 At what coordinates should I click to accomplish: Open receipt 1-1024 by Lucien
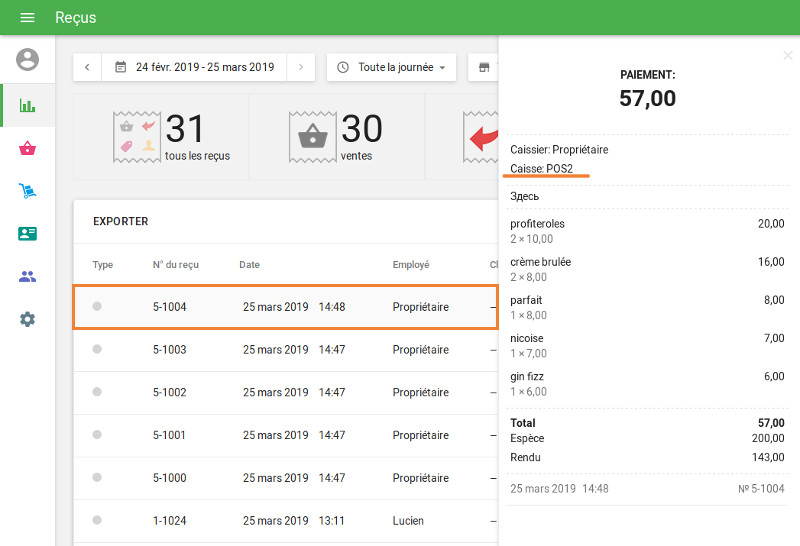tap(285, 521)
